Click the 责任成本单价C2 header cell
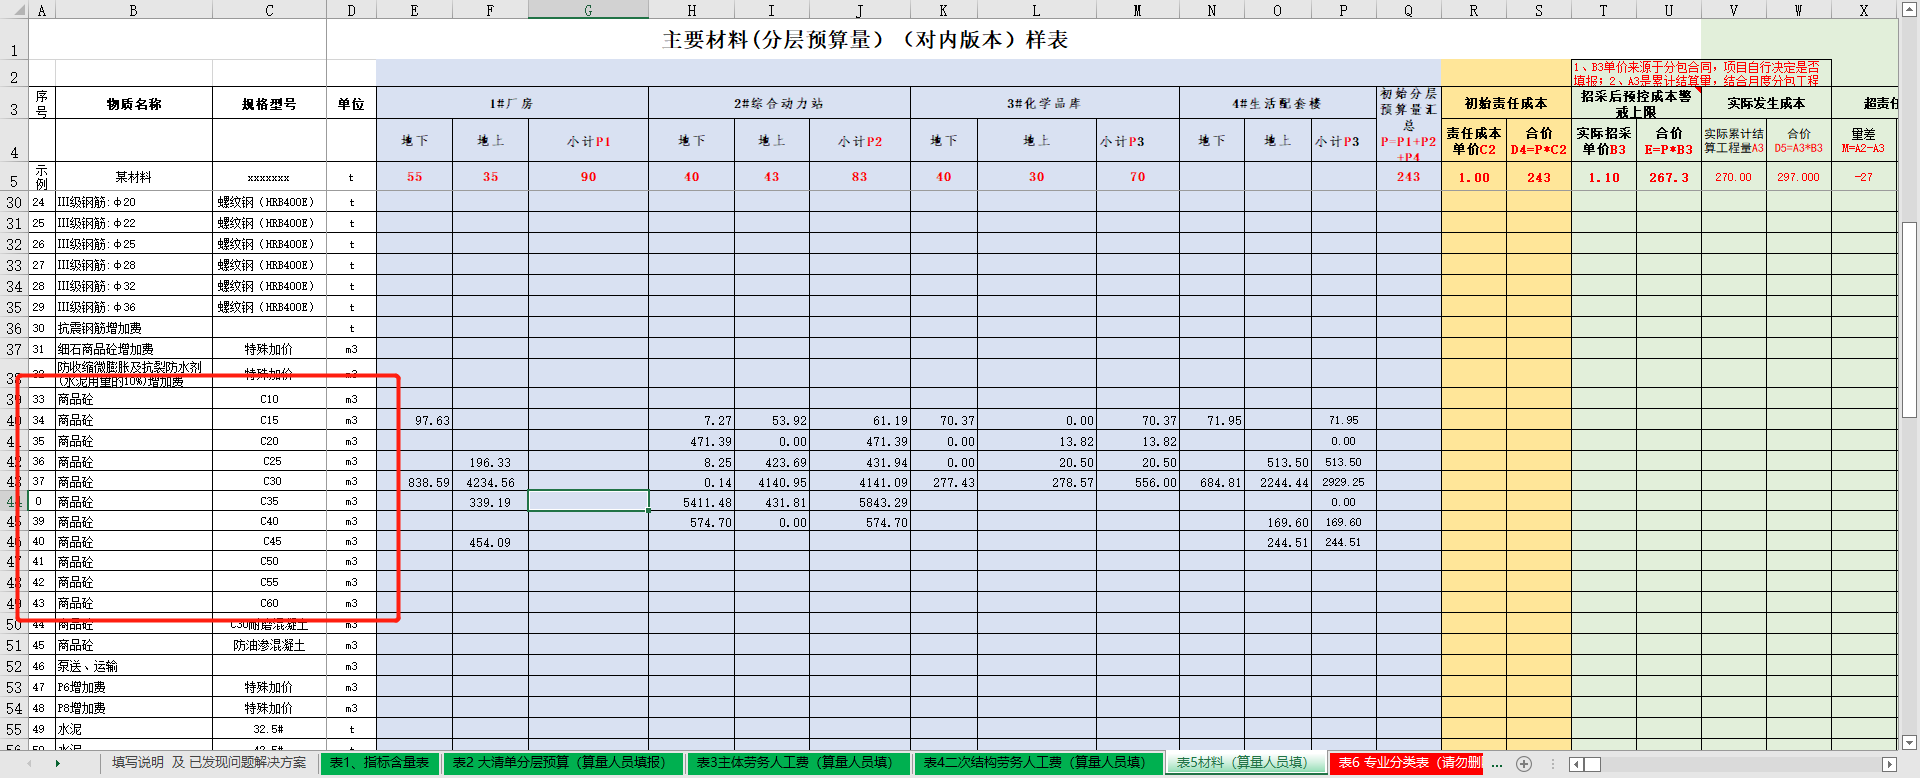1920x778 pixels. [1474, 141]
